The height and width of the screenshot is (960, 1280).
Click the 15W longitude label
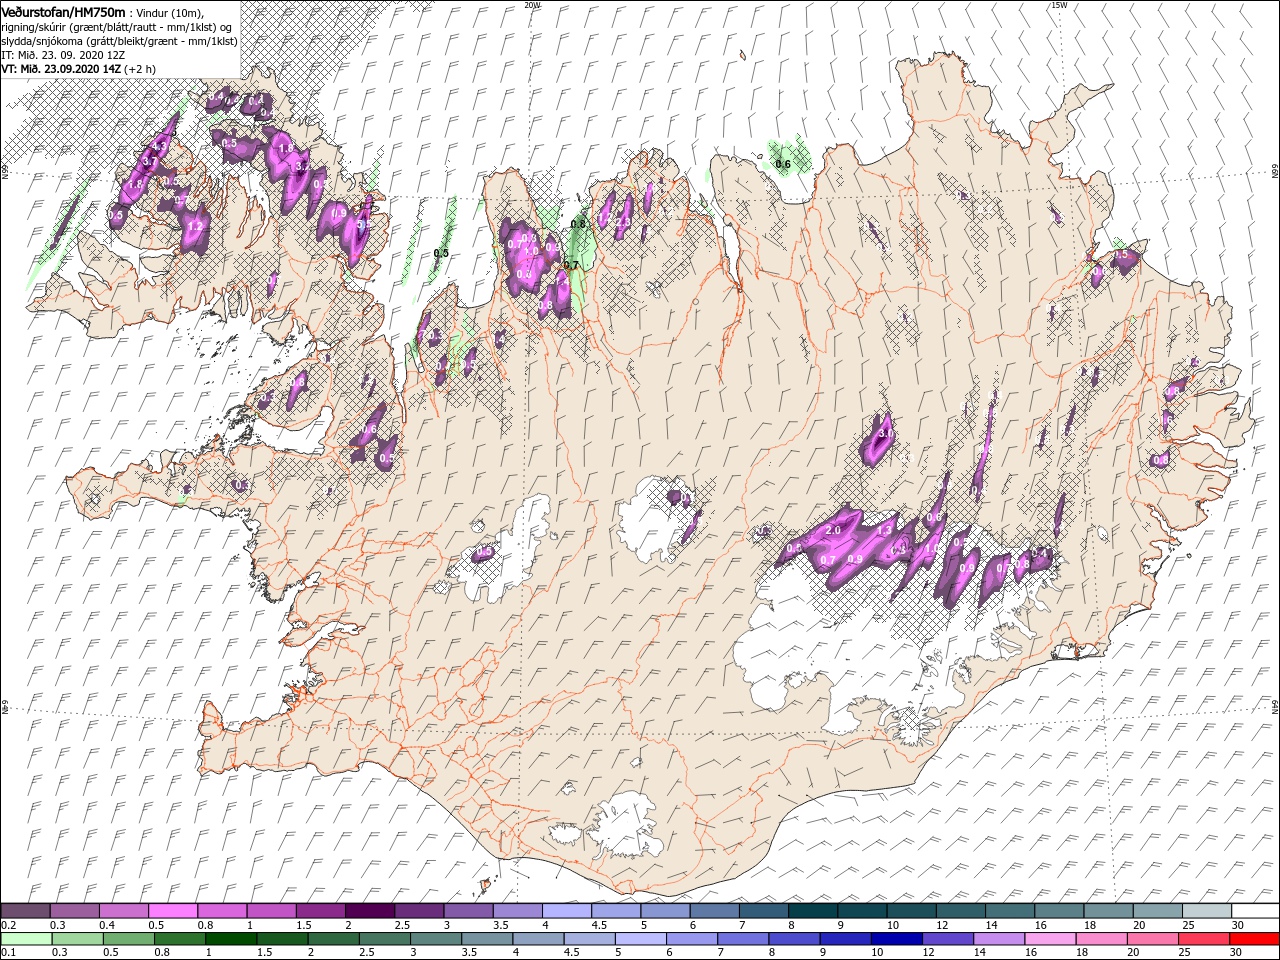tap(1058, 5)
